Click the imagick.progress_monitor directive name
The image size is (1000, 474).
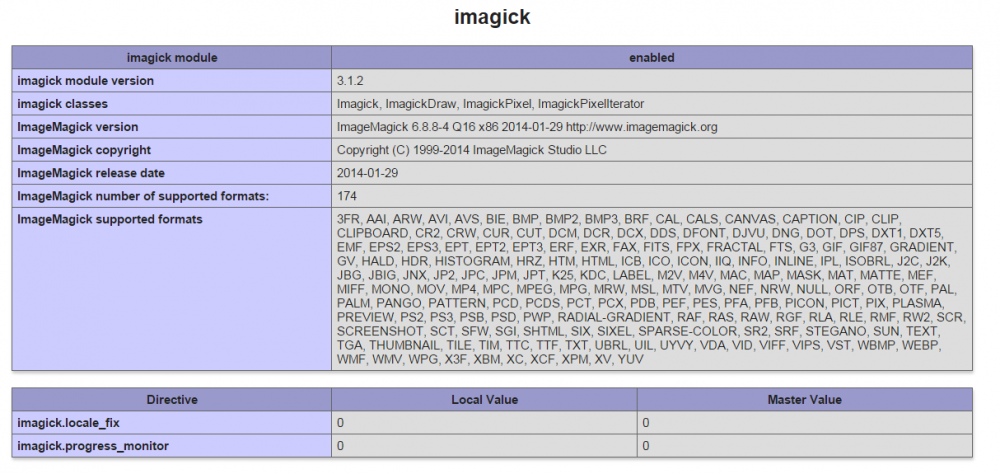tap(92, 445)
